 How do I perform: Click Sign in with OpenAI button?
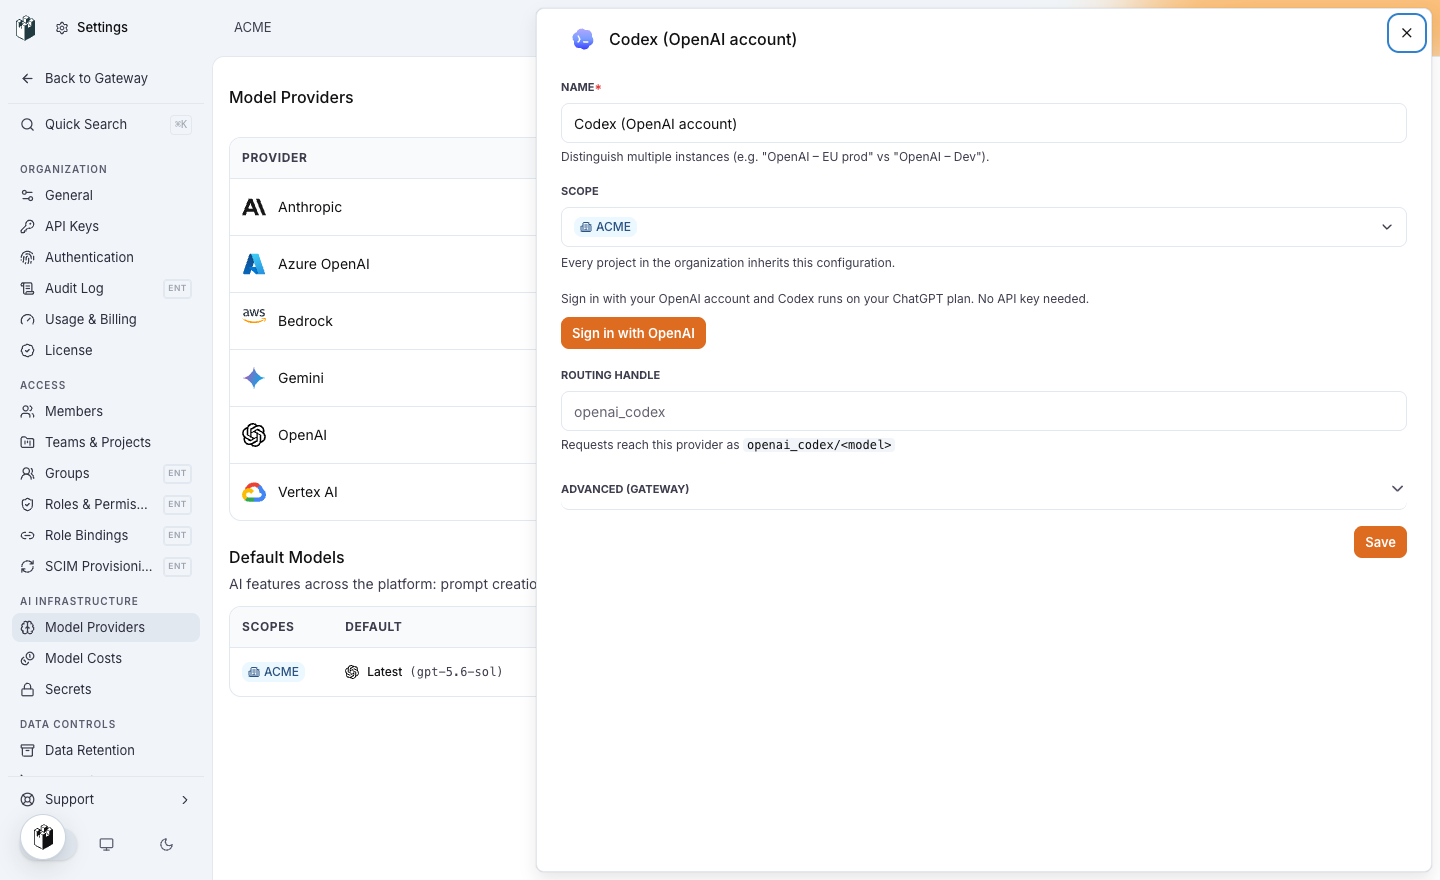(x=633, y=333)
